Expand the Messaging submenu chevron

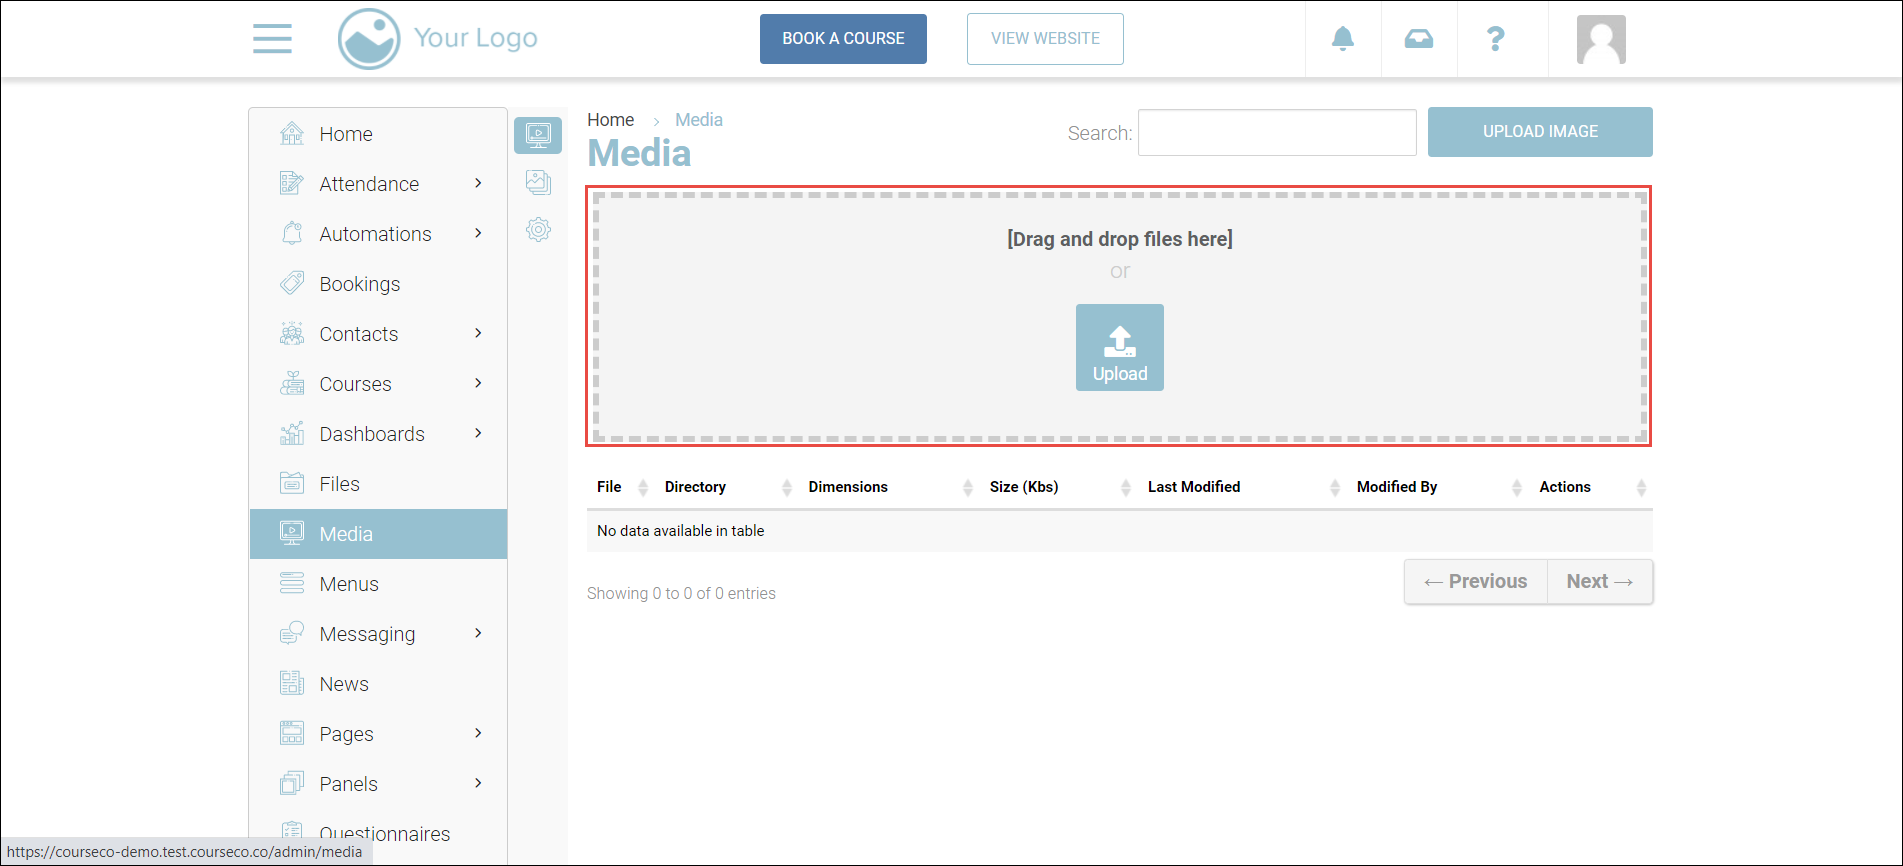tap(478, 633)
